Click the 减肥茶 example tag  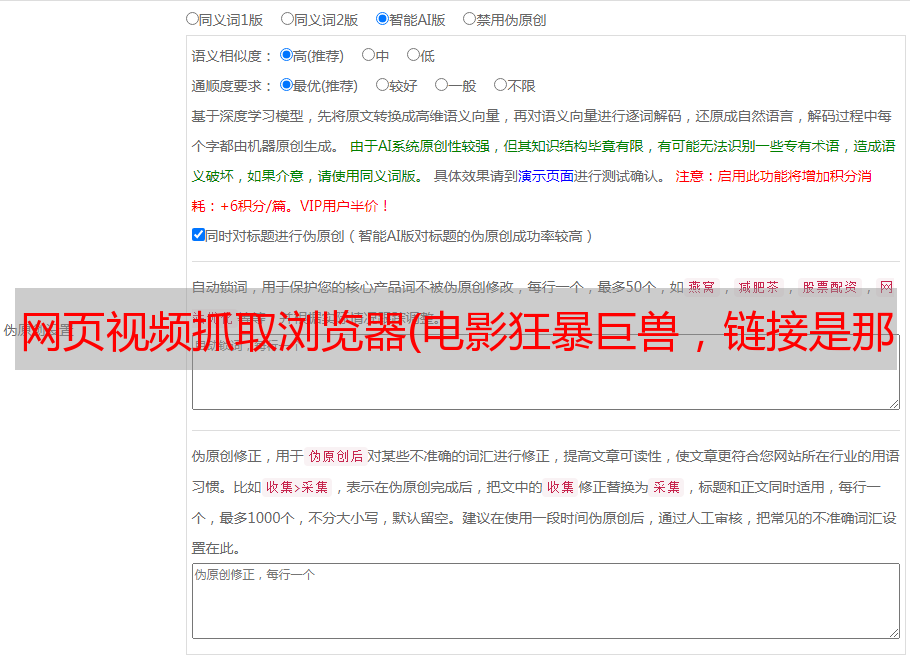click(x=758, y=287)
